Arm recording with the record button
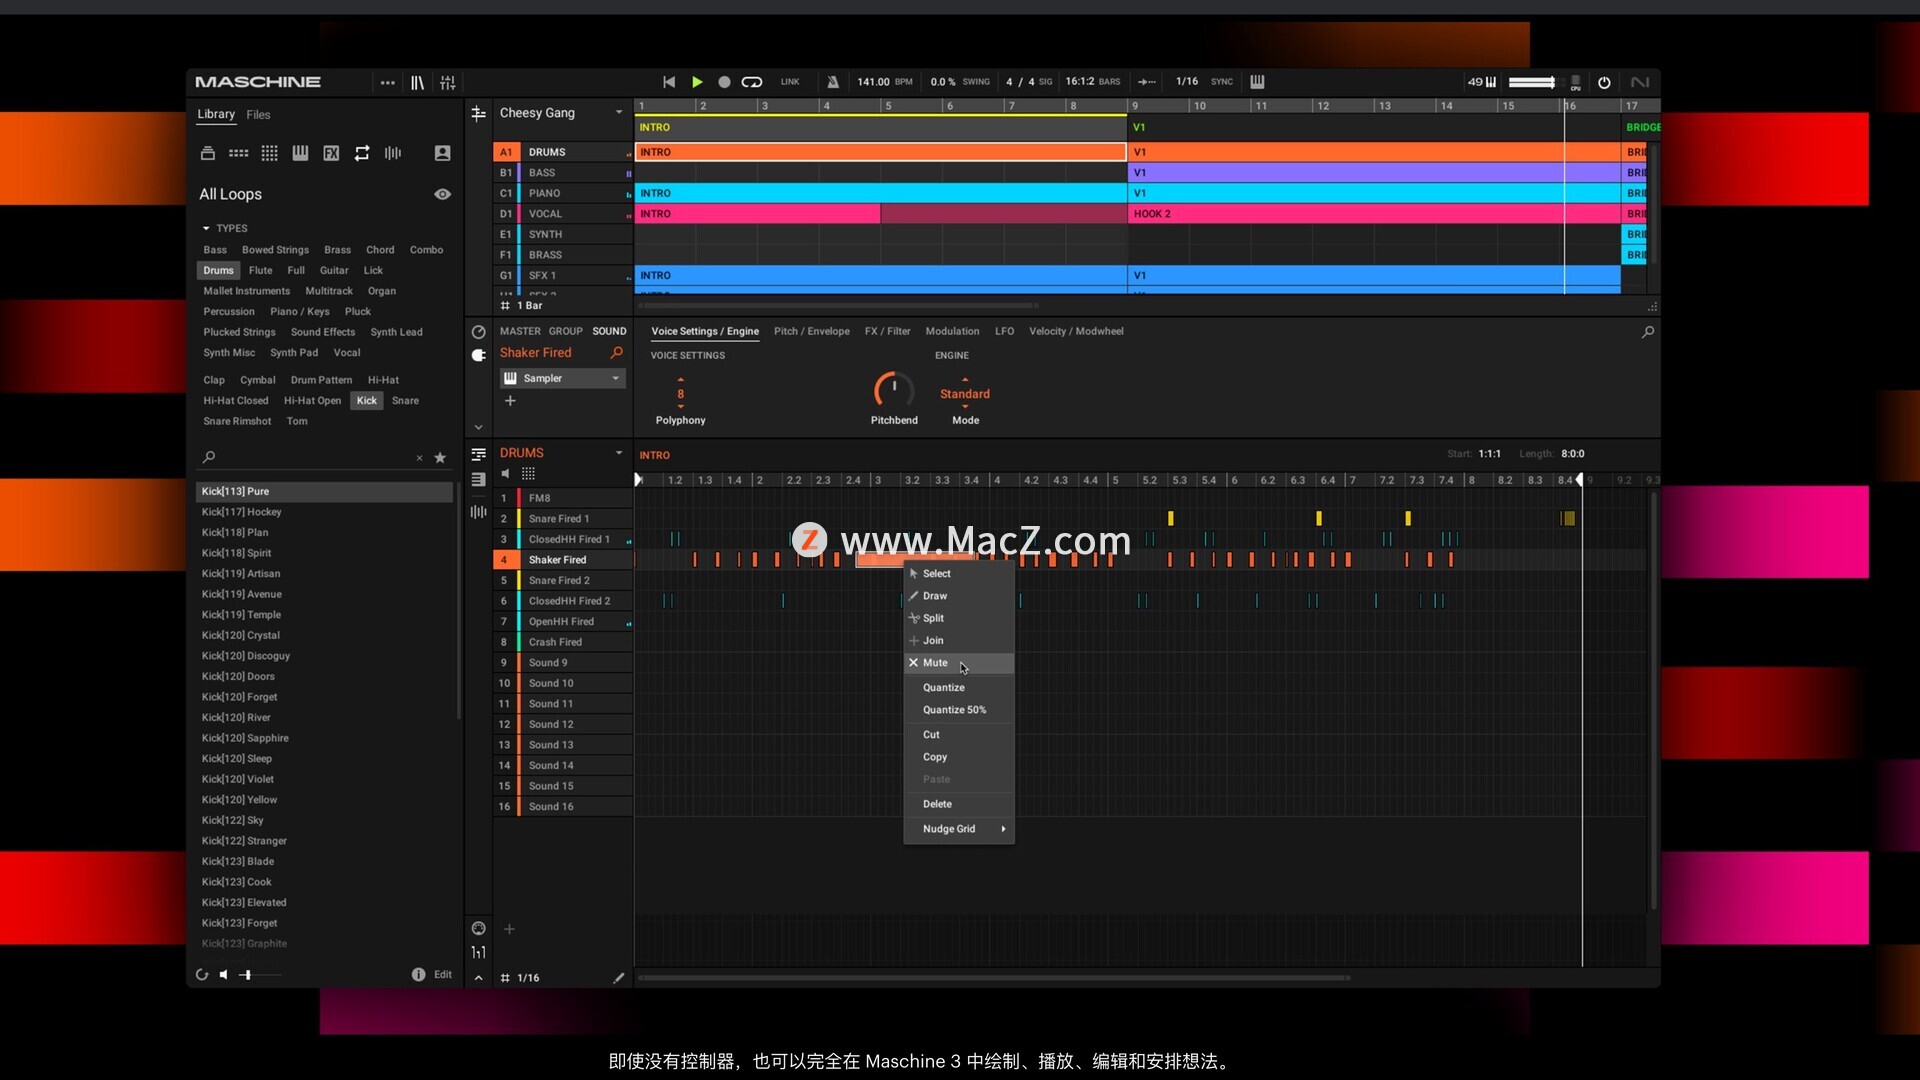 coord(724,82)
